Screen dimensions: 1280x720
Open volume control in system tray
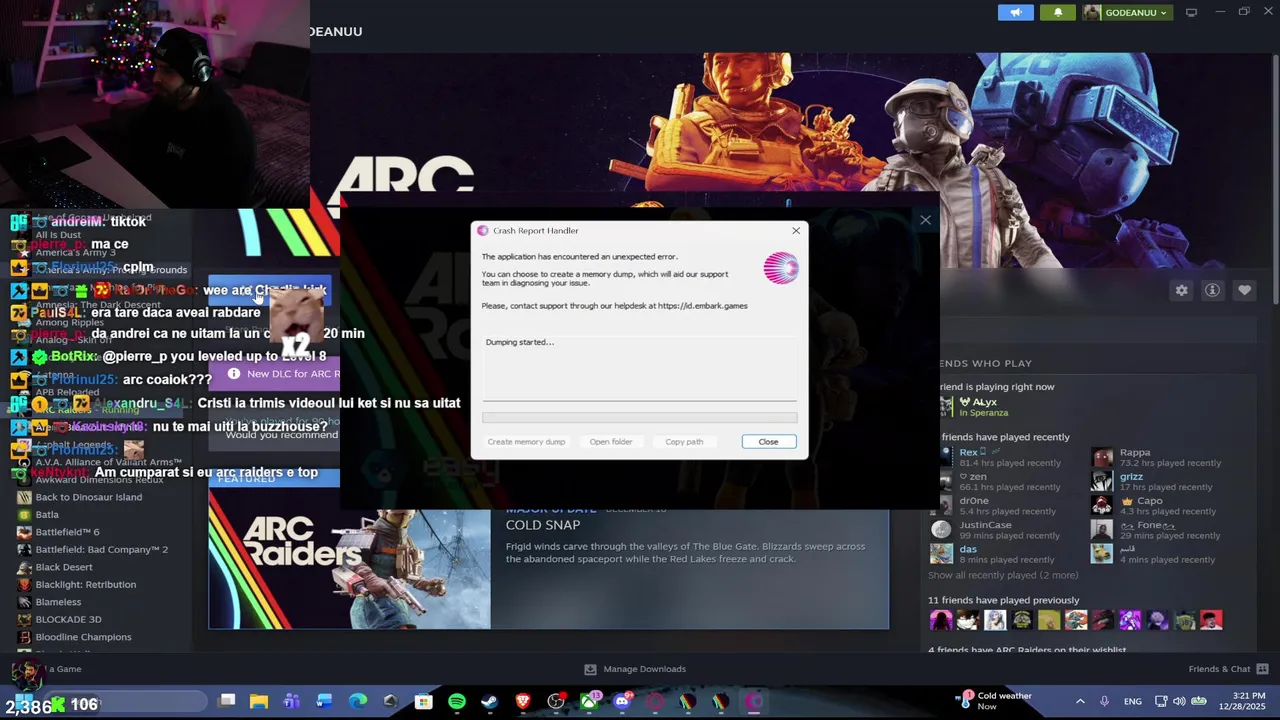pos(1179,702)
